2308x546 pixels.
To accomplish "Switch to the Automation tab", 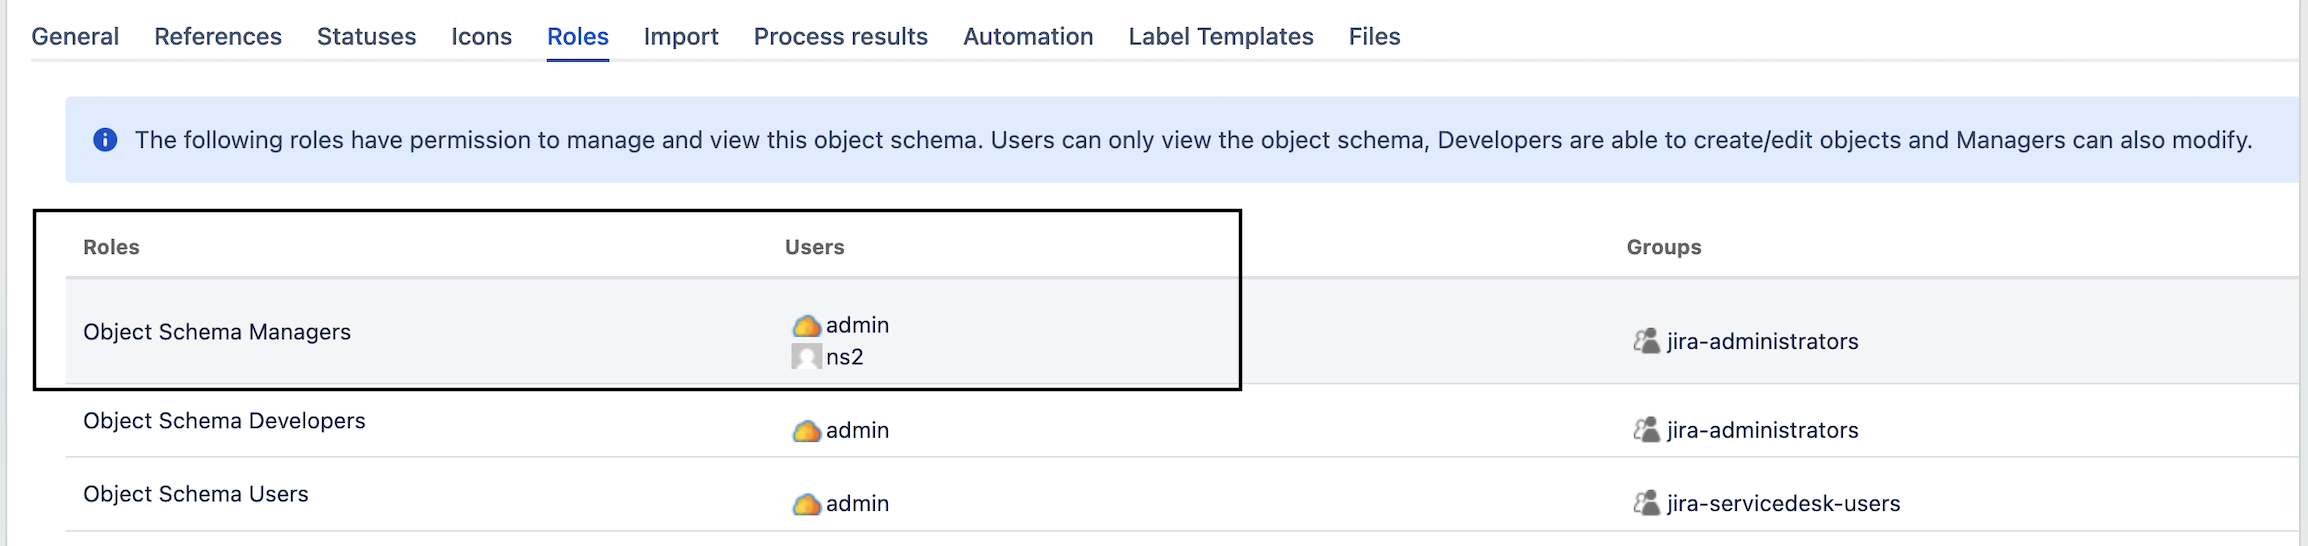I will pyautogui.click(x=1028, y=36).
